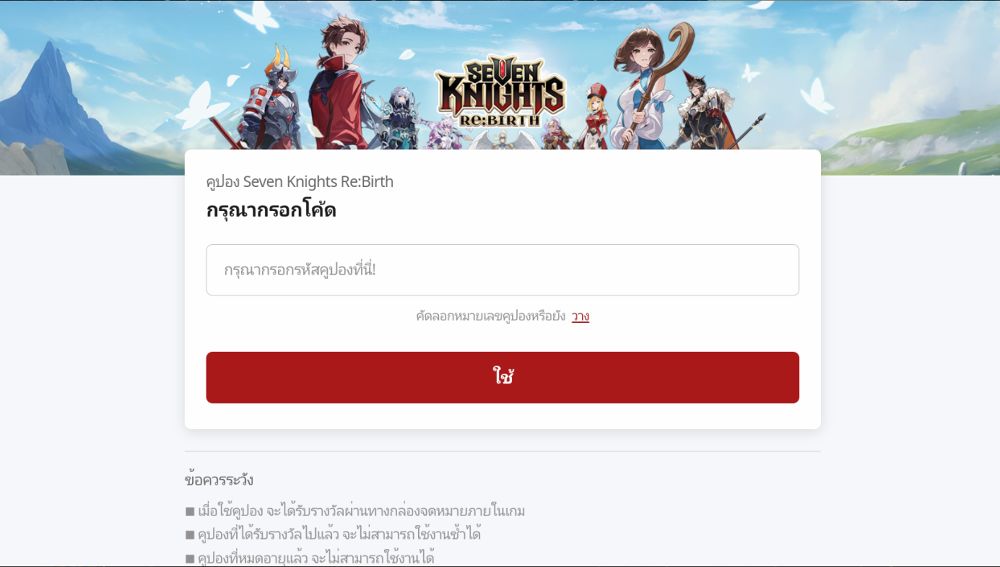
Task: Click the red วาง paste link
Action: [x=580, y=316]
